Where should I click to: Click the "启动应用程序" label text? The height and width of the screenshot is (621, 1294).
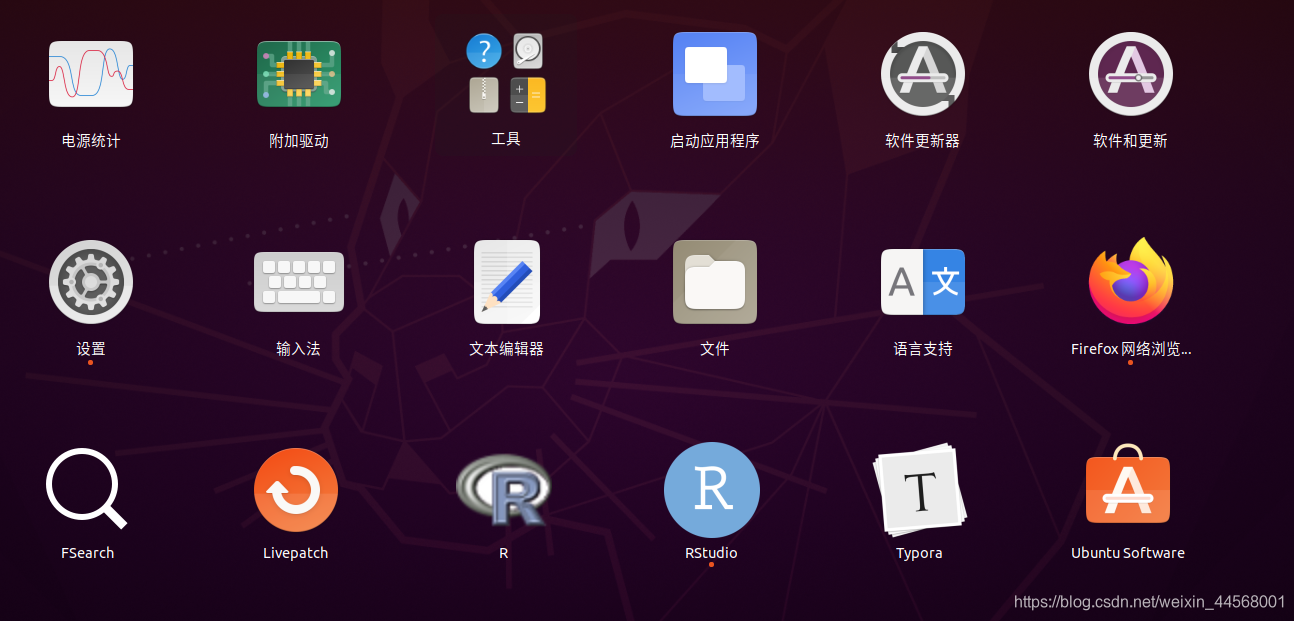pos(715,141)
